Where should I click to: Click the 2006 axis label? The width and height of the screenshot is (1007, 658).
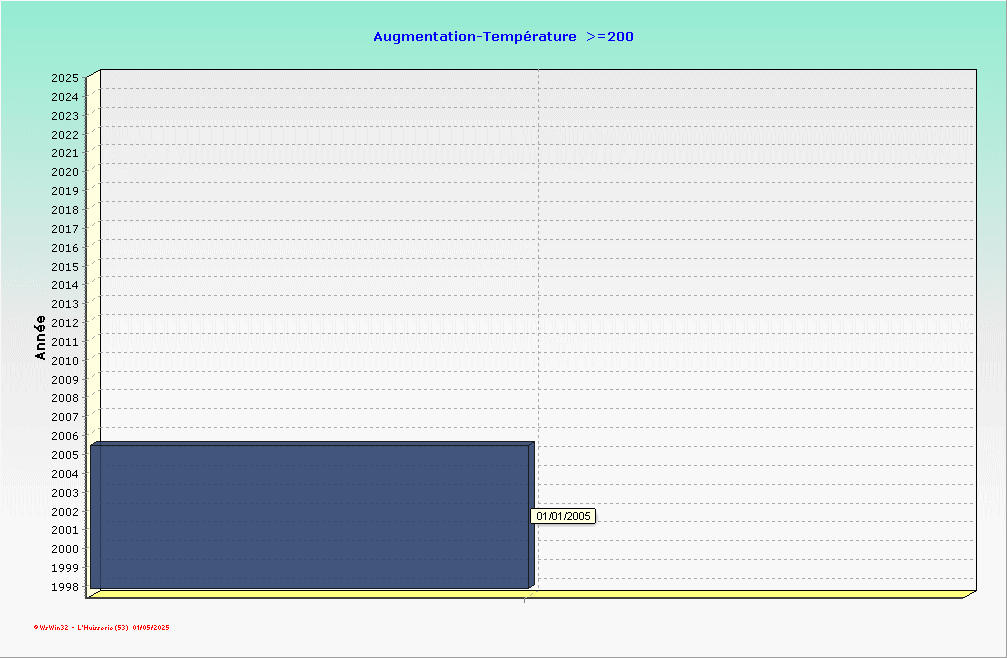pos(65,436)
